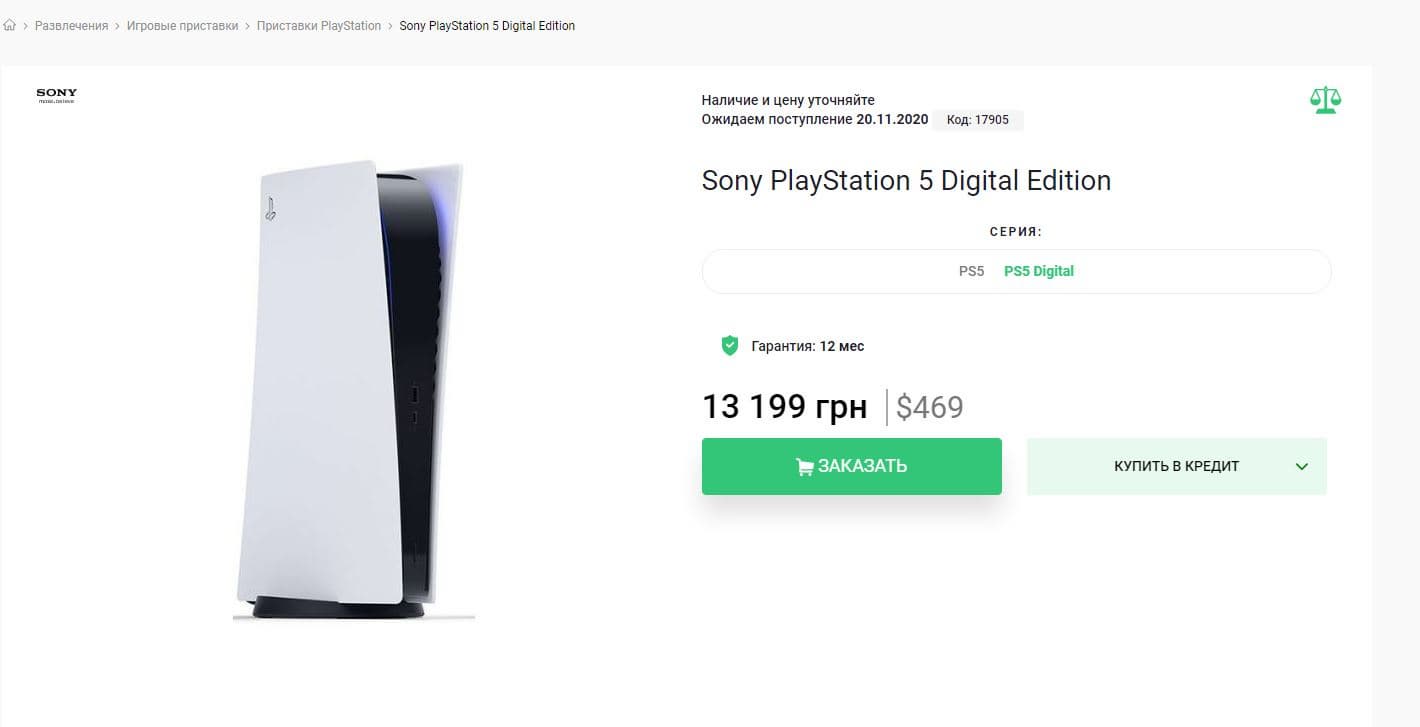Add product to comparison via scales icon
Image resolution: width=1420 pixels, height=727 pixels.
(1325, 100)
